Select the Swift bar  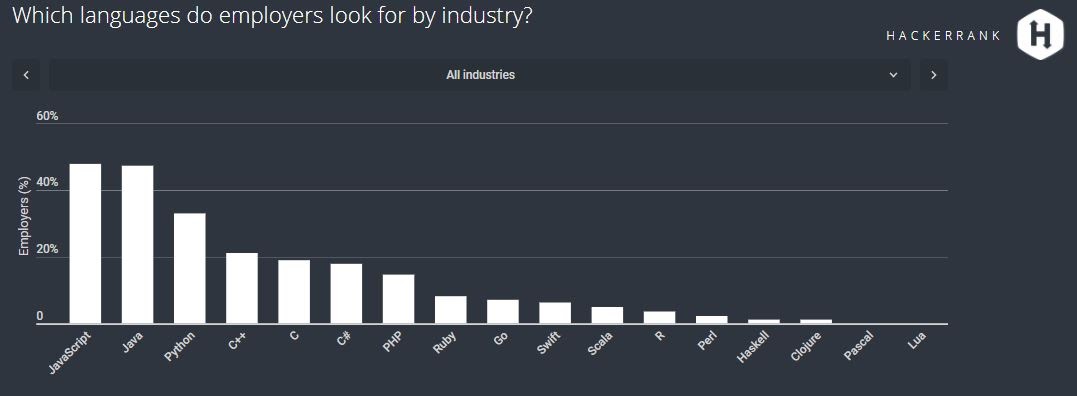pos(555,313)
